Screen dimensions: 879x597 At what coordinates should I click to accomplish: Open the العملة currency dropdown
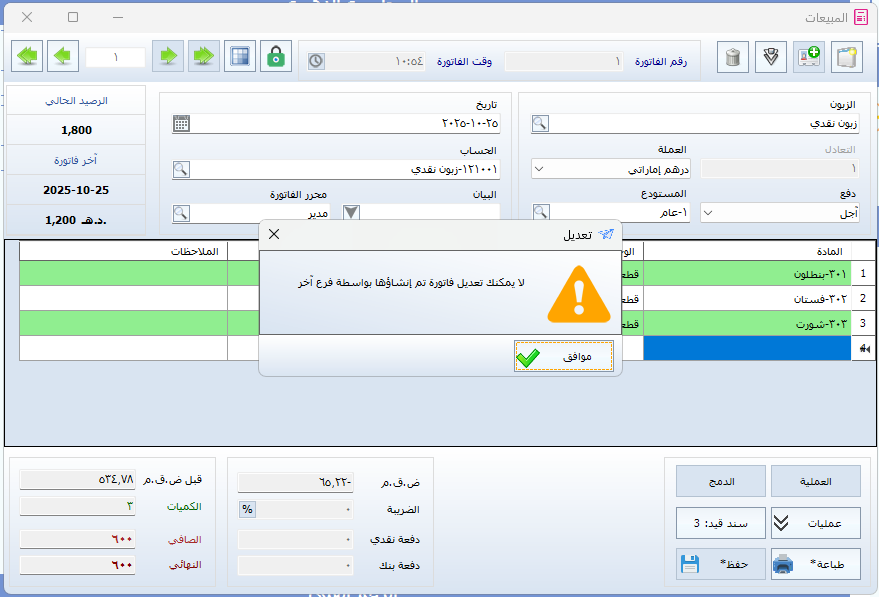click(x=540, y=168)
